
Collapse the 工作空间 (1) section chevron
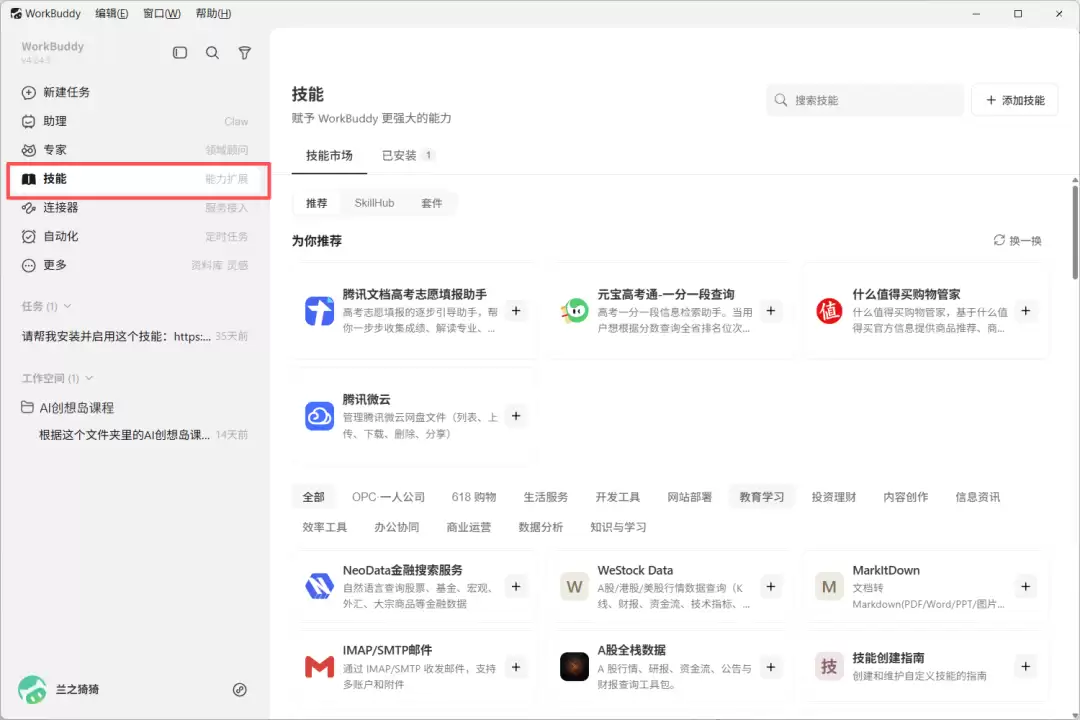tap(89, 378)
